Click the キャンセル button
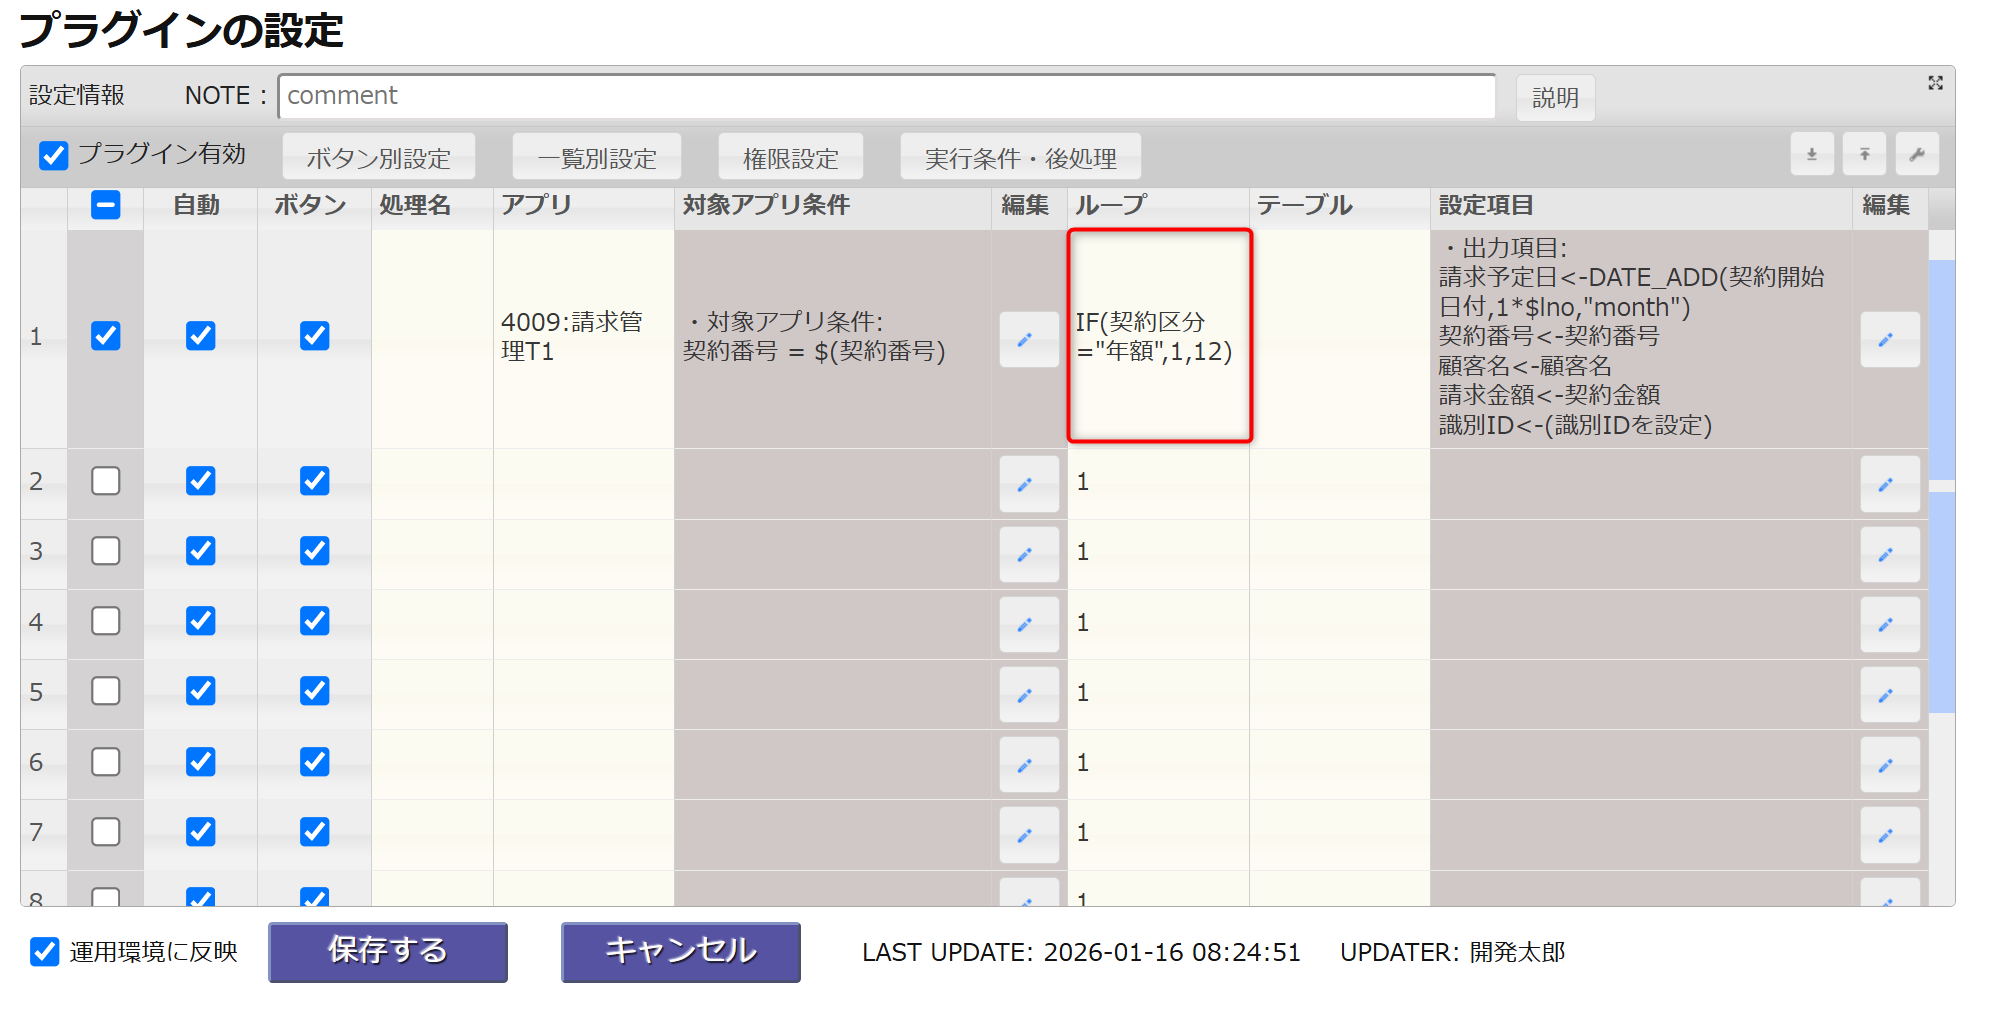This screenshot has width=1993, height=1014. click(x=680, y=951)
